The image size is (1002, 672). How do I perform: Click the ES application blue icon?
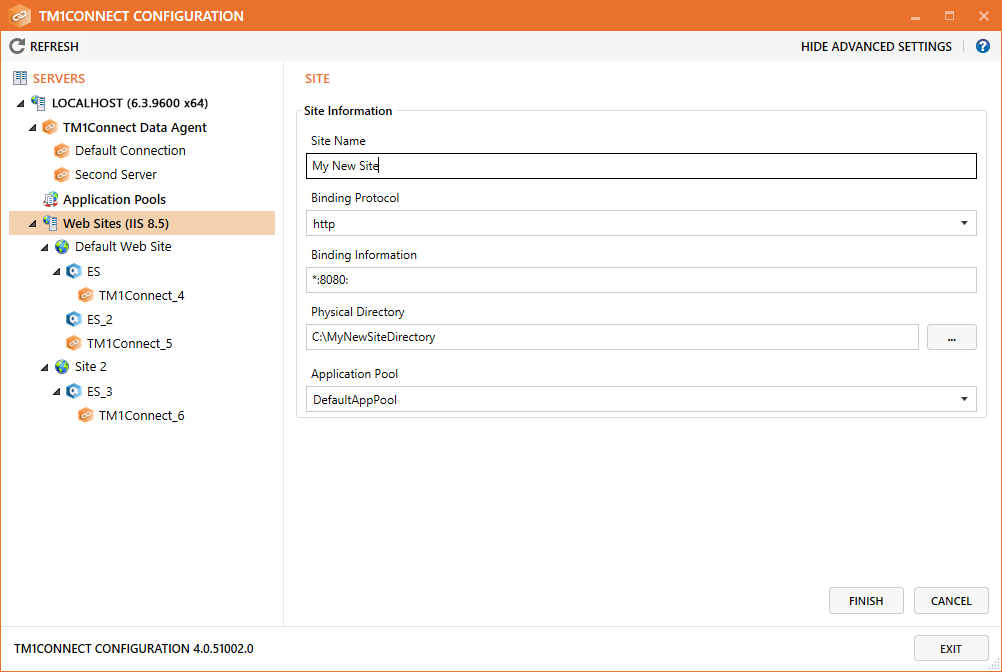[74, 271]
